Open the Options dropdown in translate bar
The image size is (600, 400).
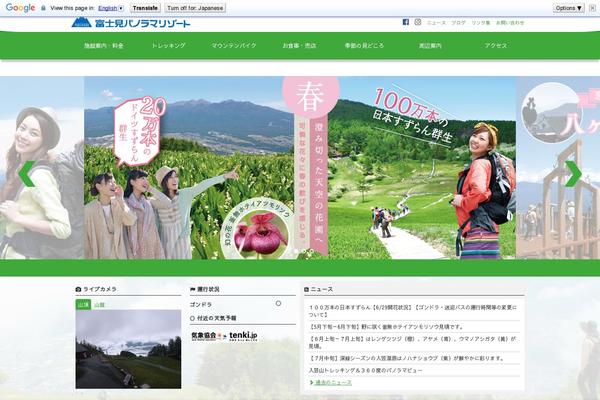click(568, 8)
